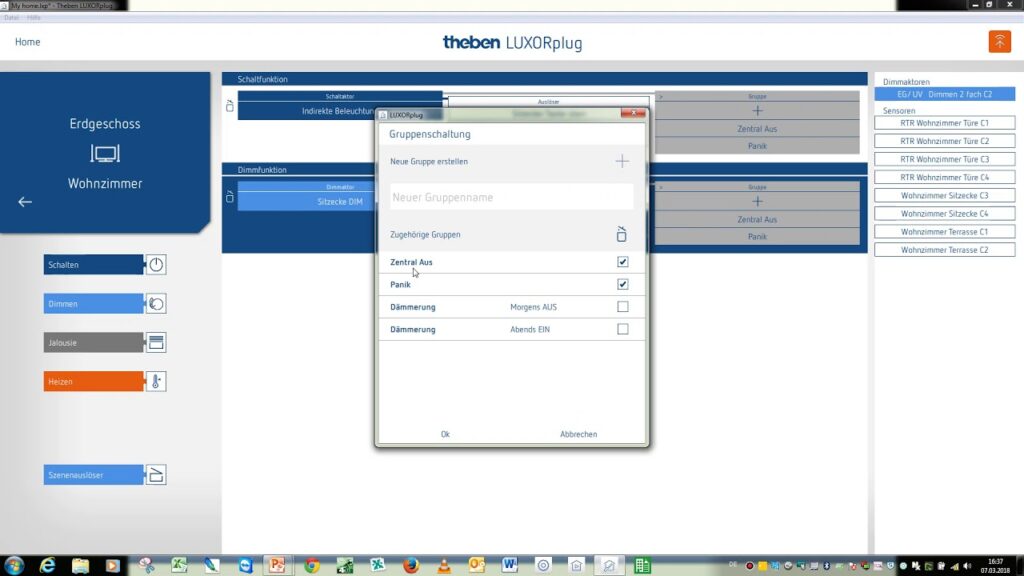The image size is (1024, 576).
Task: Uncheck the Panik group checkbox
Action: 622,284
